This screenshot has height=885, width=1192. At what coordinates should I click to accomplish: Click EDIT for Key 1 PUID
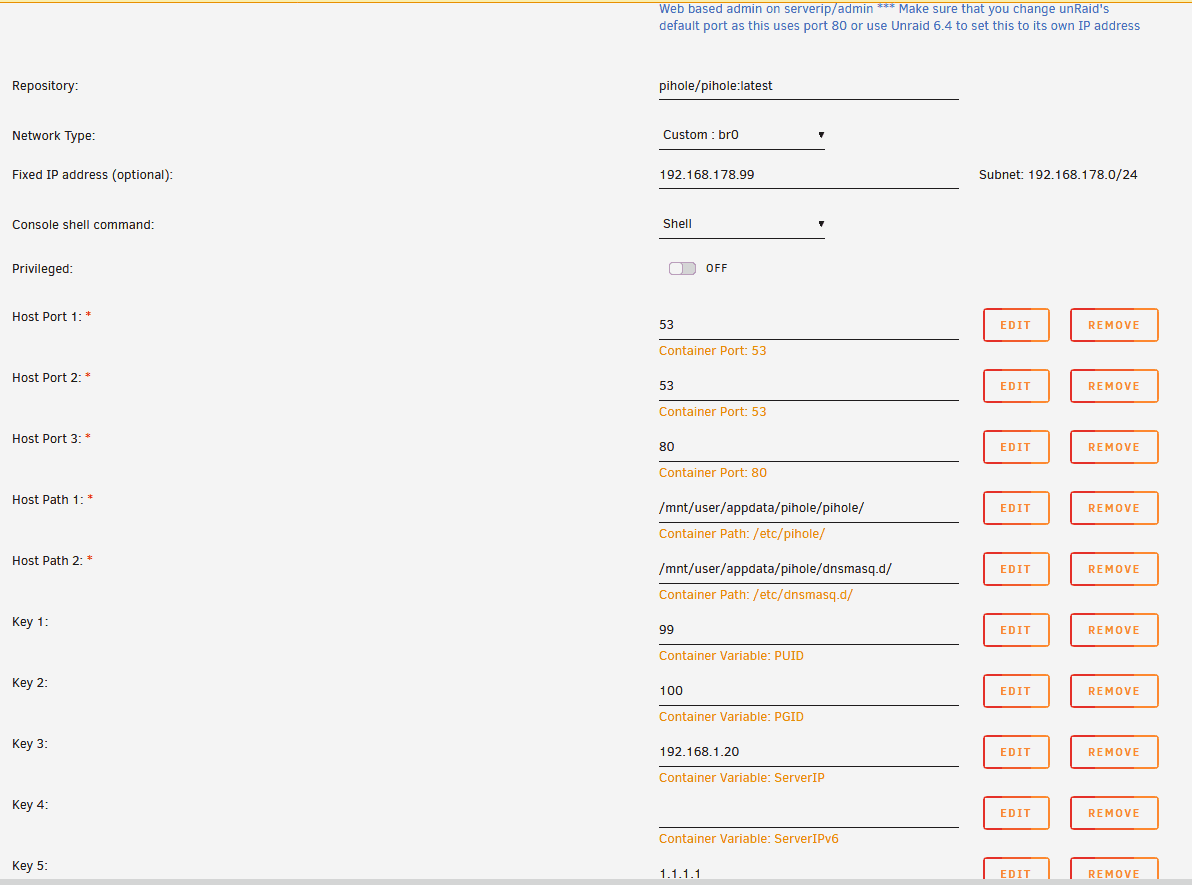coord(1016,630)
